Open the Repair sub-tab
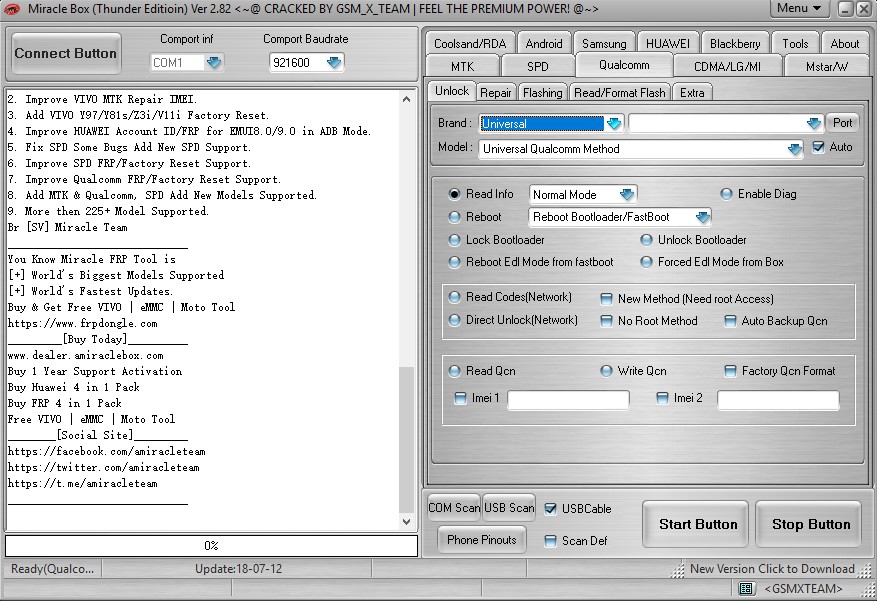The width and height of the screenshot is (877, 601). pos(496,93)
